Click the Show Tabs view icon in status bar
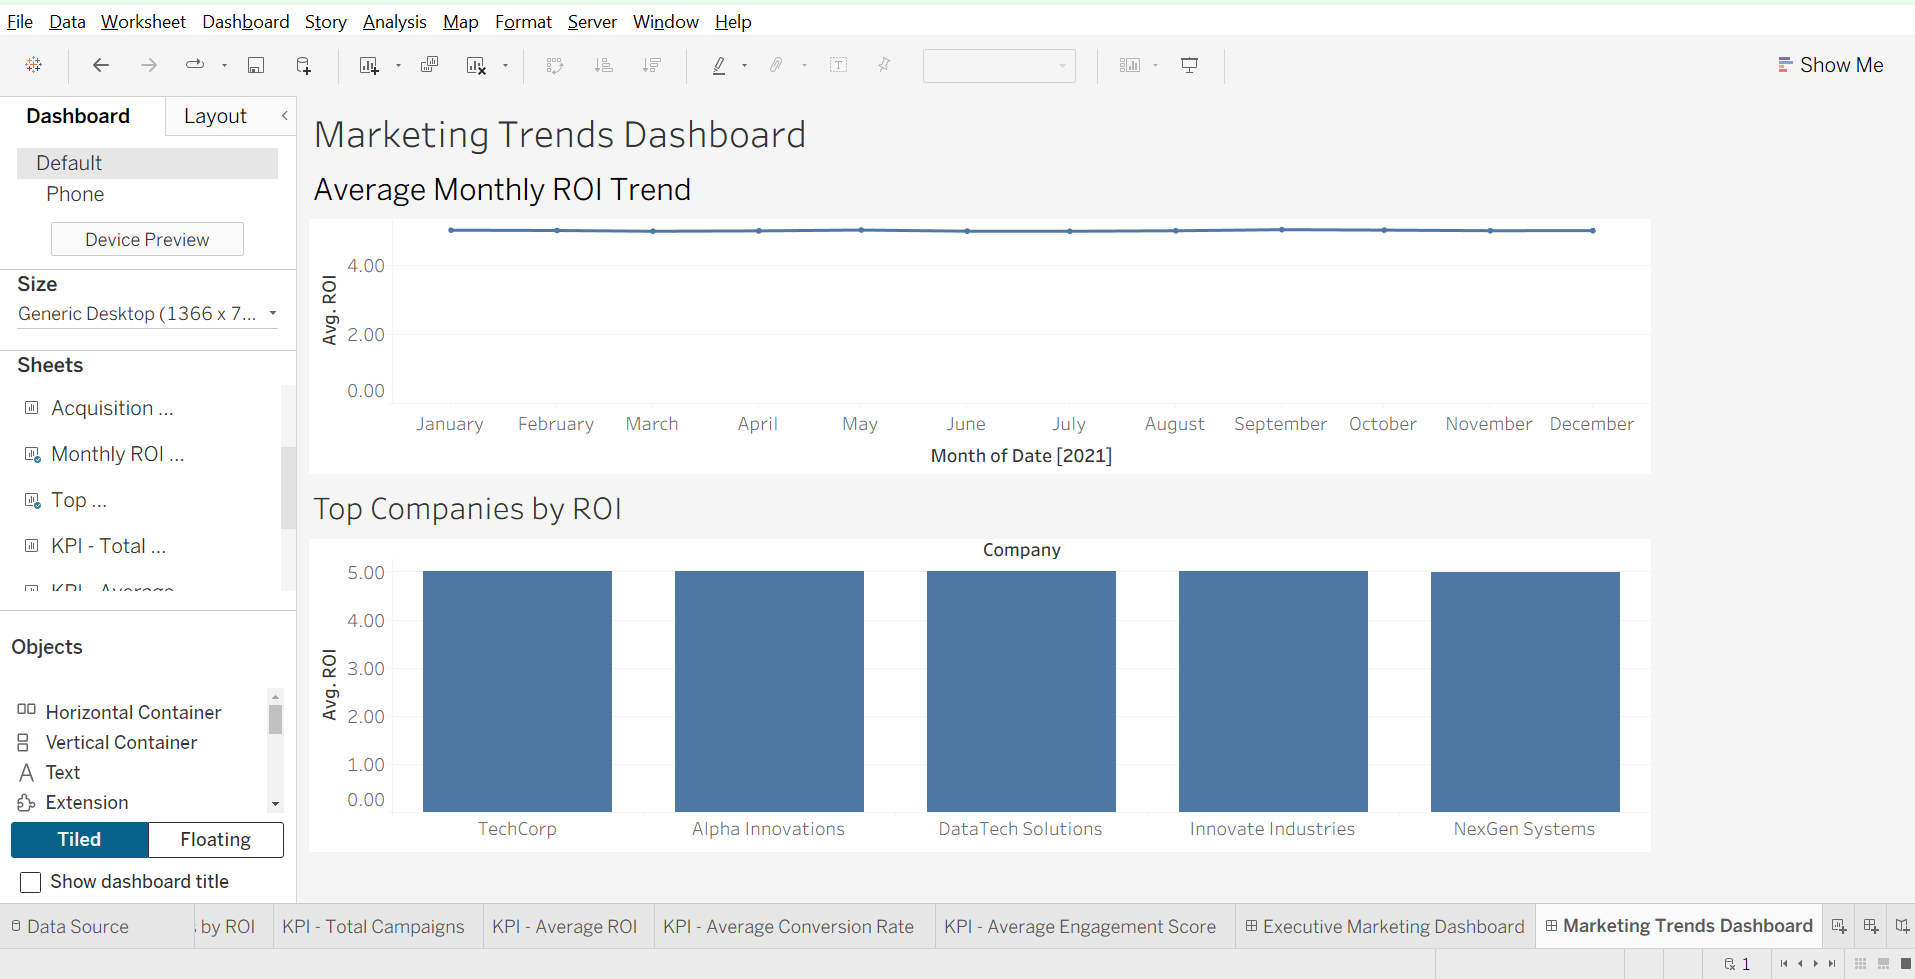 point(1906,964)
